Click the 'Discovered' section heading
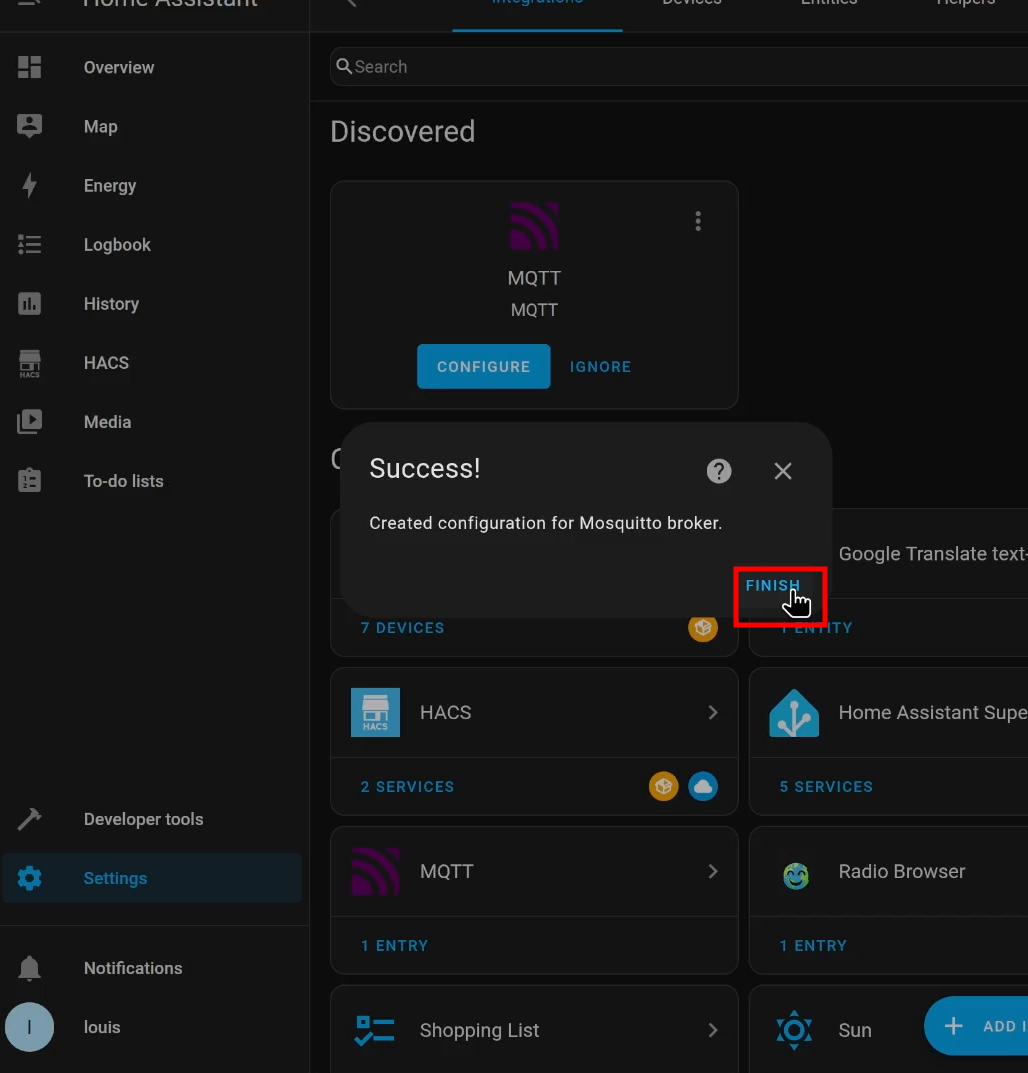Viewport: 1028px width, 1073px height. point(402,131)
